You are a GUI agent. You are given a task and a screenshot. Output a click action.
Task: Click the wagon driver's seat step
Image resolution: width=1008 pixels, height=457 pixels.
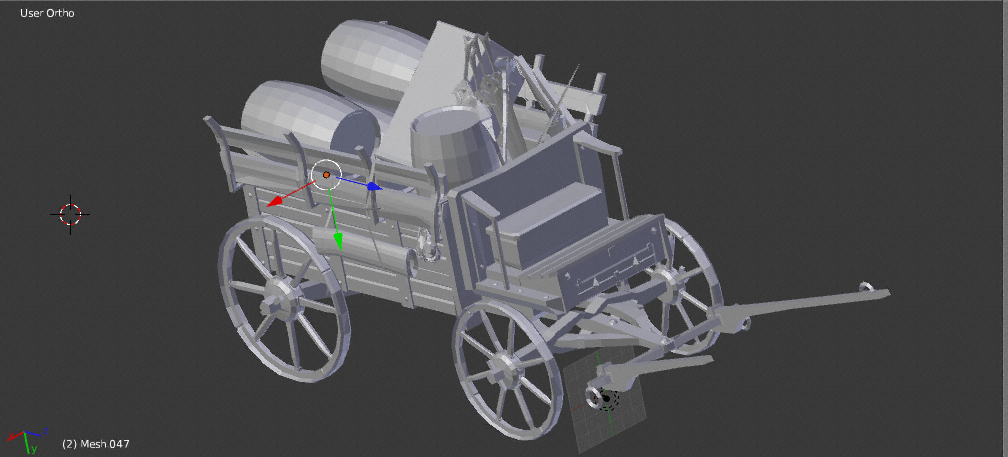[x=545, y=215]
